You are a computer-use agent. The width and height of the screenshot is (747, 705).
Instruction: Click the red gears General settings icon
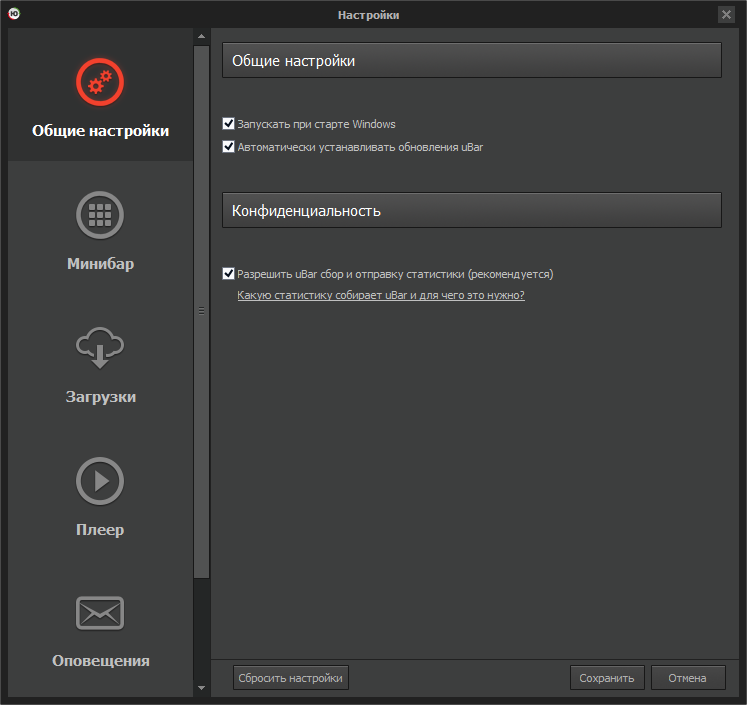(x=100, y=84)
